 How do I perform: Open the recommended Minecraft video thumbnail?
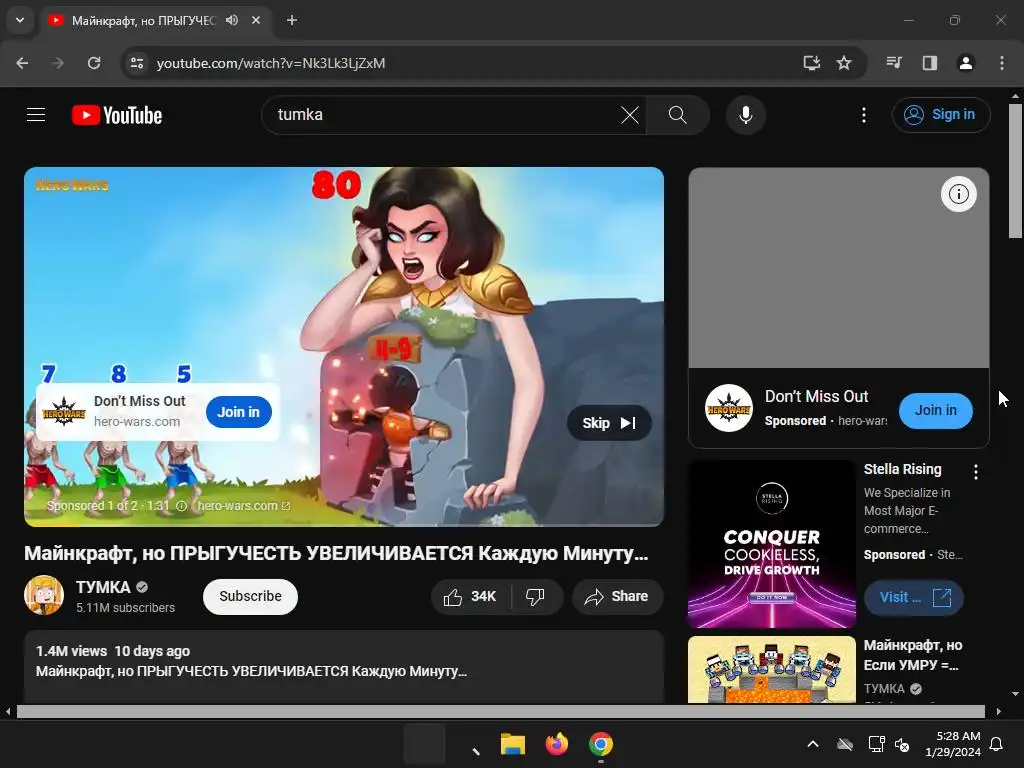[x=772, y=670]
